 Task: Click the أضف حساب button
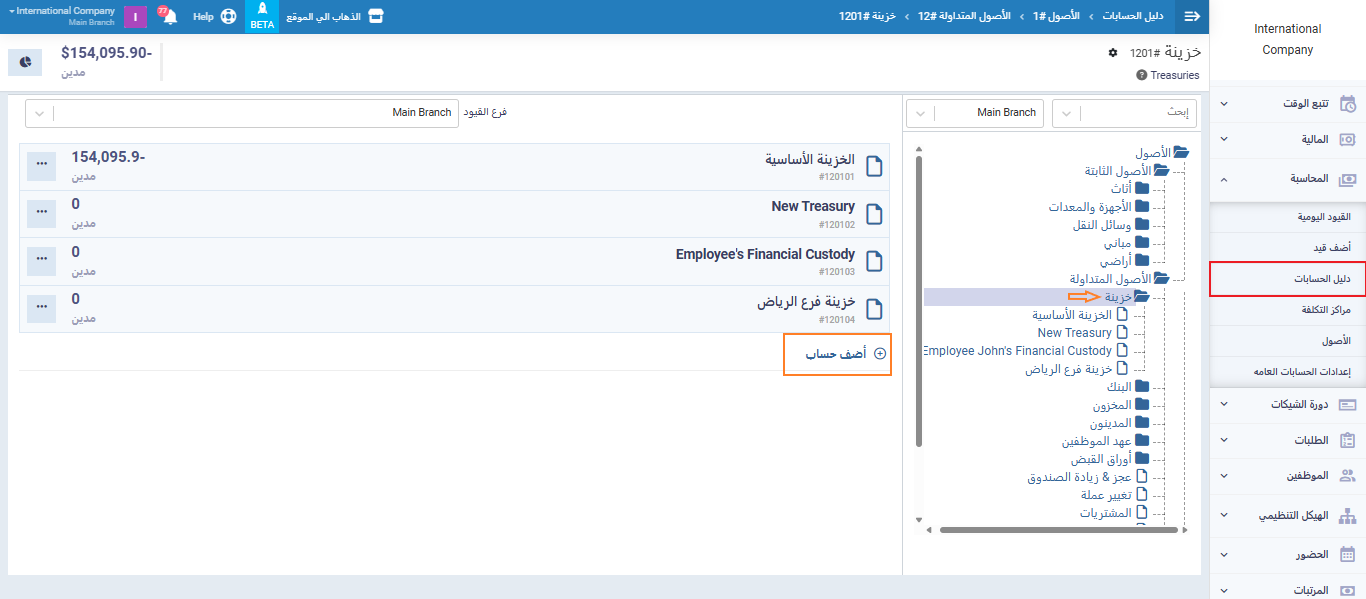[x=837, y=354]
